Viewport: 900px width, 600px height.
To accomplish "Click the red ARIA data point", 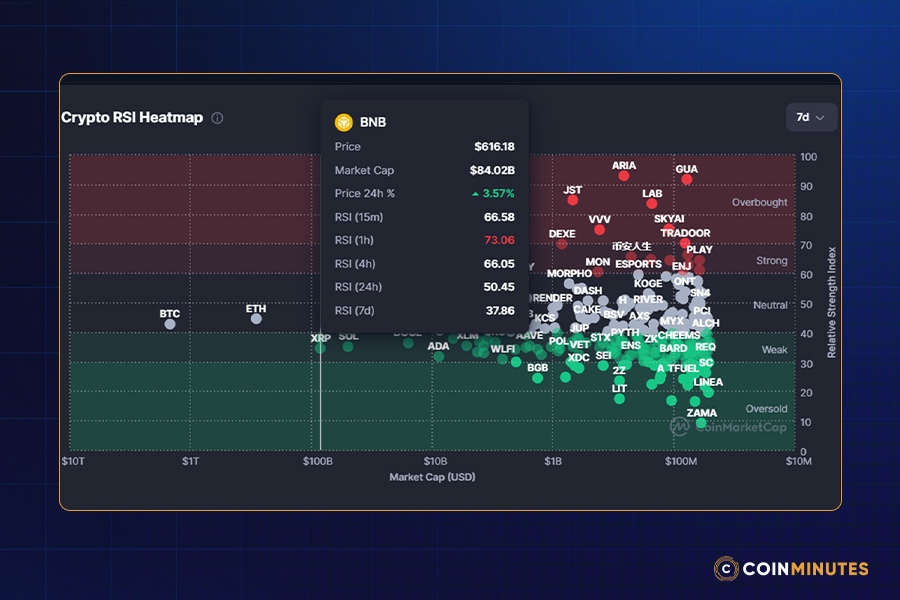I will click(624, 176).
